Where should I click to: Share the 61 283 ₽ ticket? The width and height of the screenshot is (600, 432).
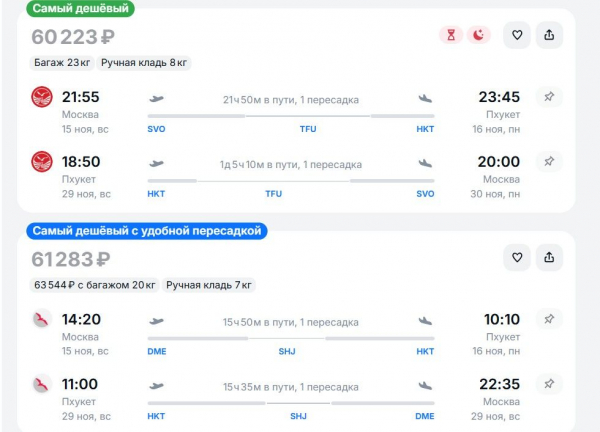[x=549, y=258]
